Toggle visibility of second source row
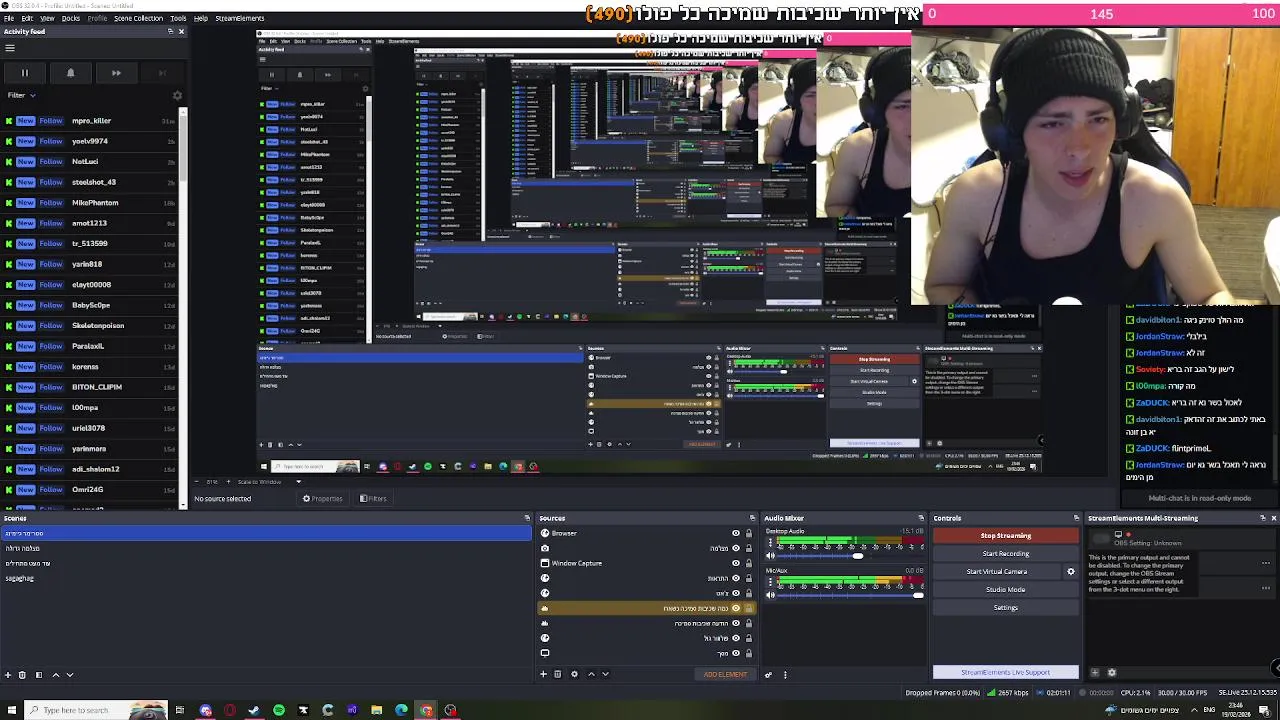This screenshot has height=720, width=1280. pos(736,548)
